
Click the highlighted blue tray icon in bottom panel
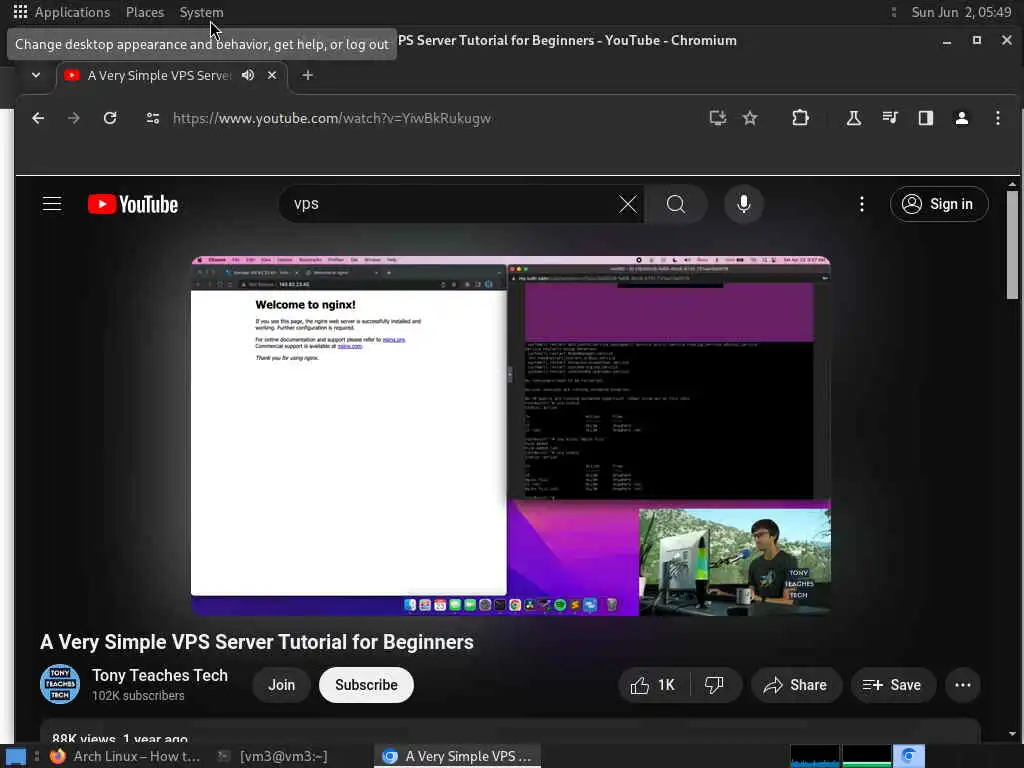908,756
